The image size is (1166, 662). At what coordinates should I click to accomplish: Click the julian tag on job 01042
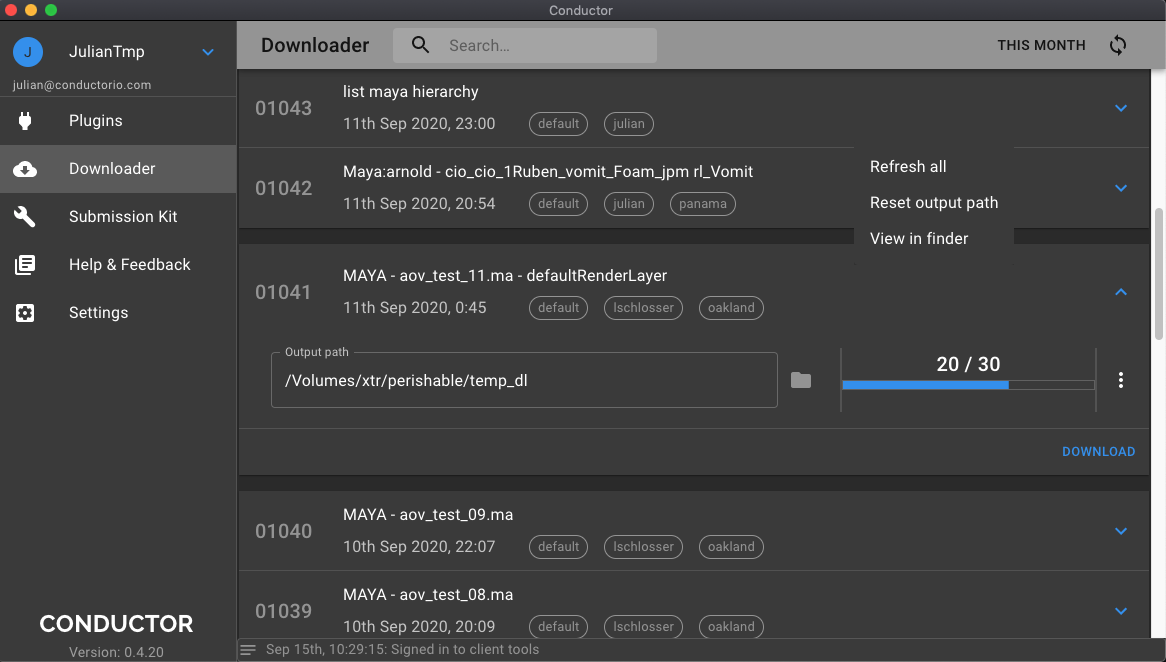pos(629,204)
